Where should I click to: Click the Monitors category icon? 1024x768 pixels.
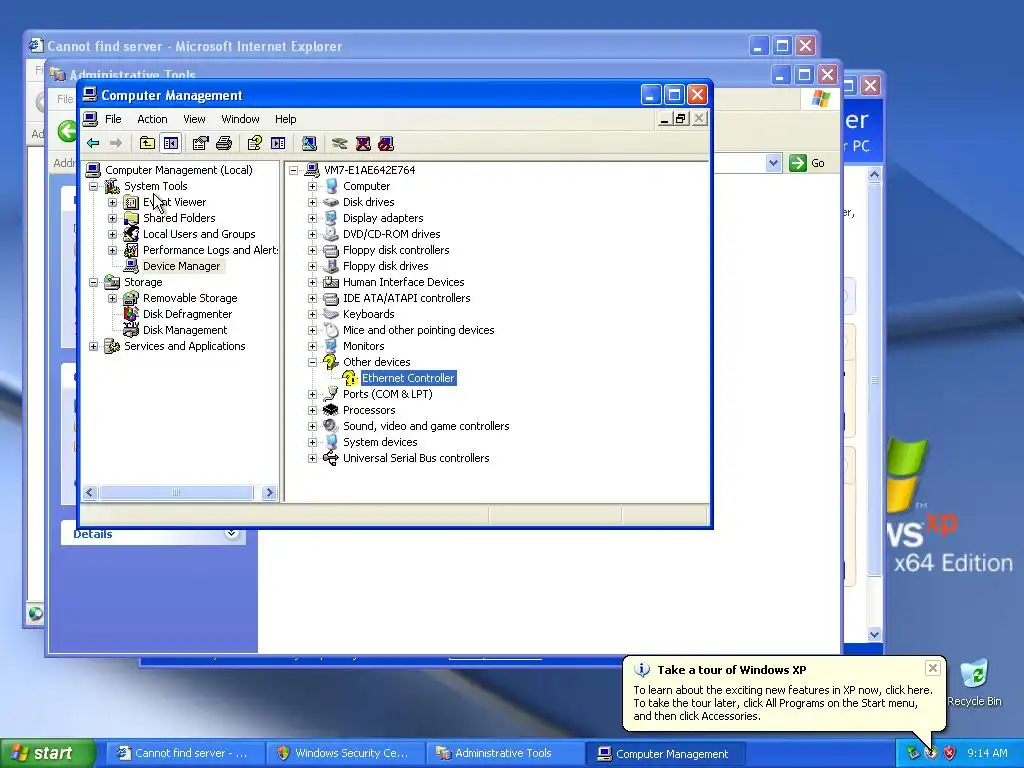[331, 346]
